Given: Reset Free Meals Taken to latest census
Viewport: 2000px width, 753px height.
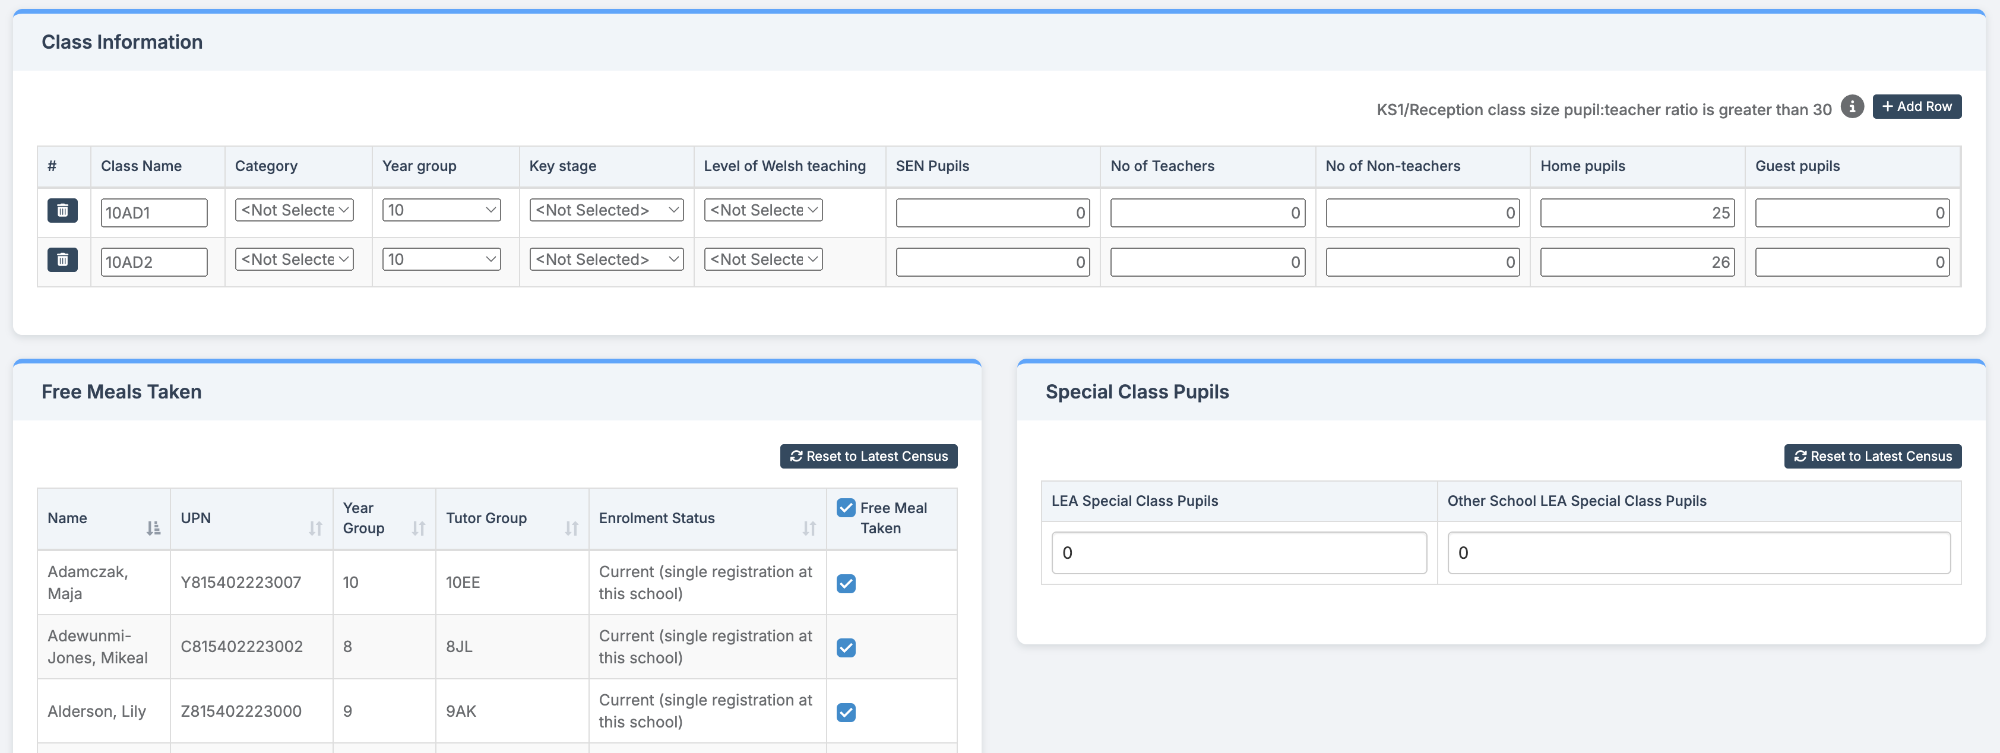Looking at the screenshot, I should (869, 456).
